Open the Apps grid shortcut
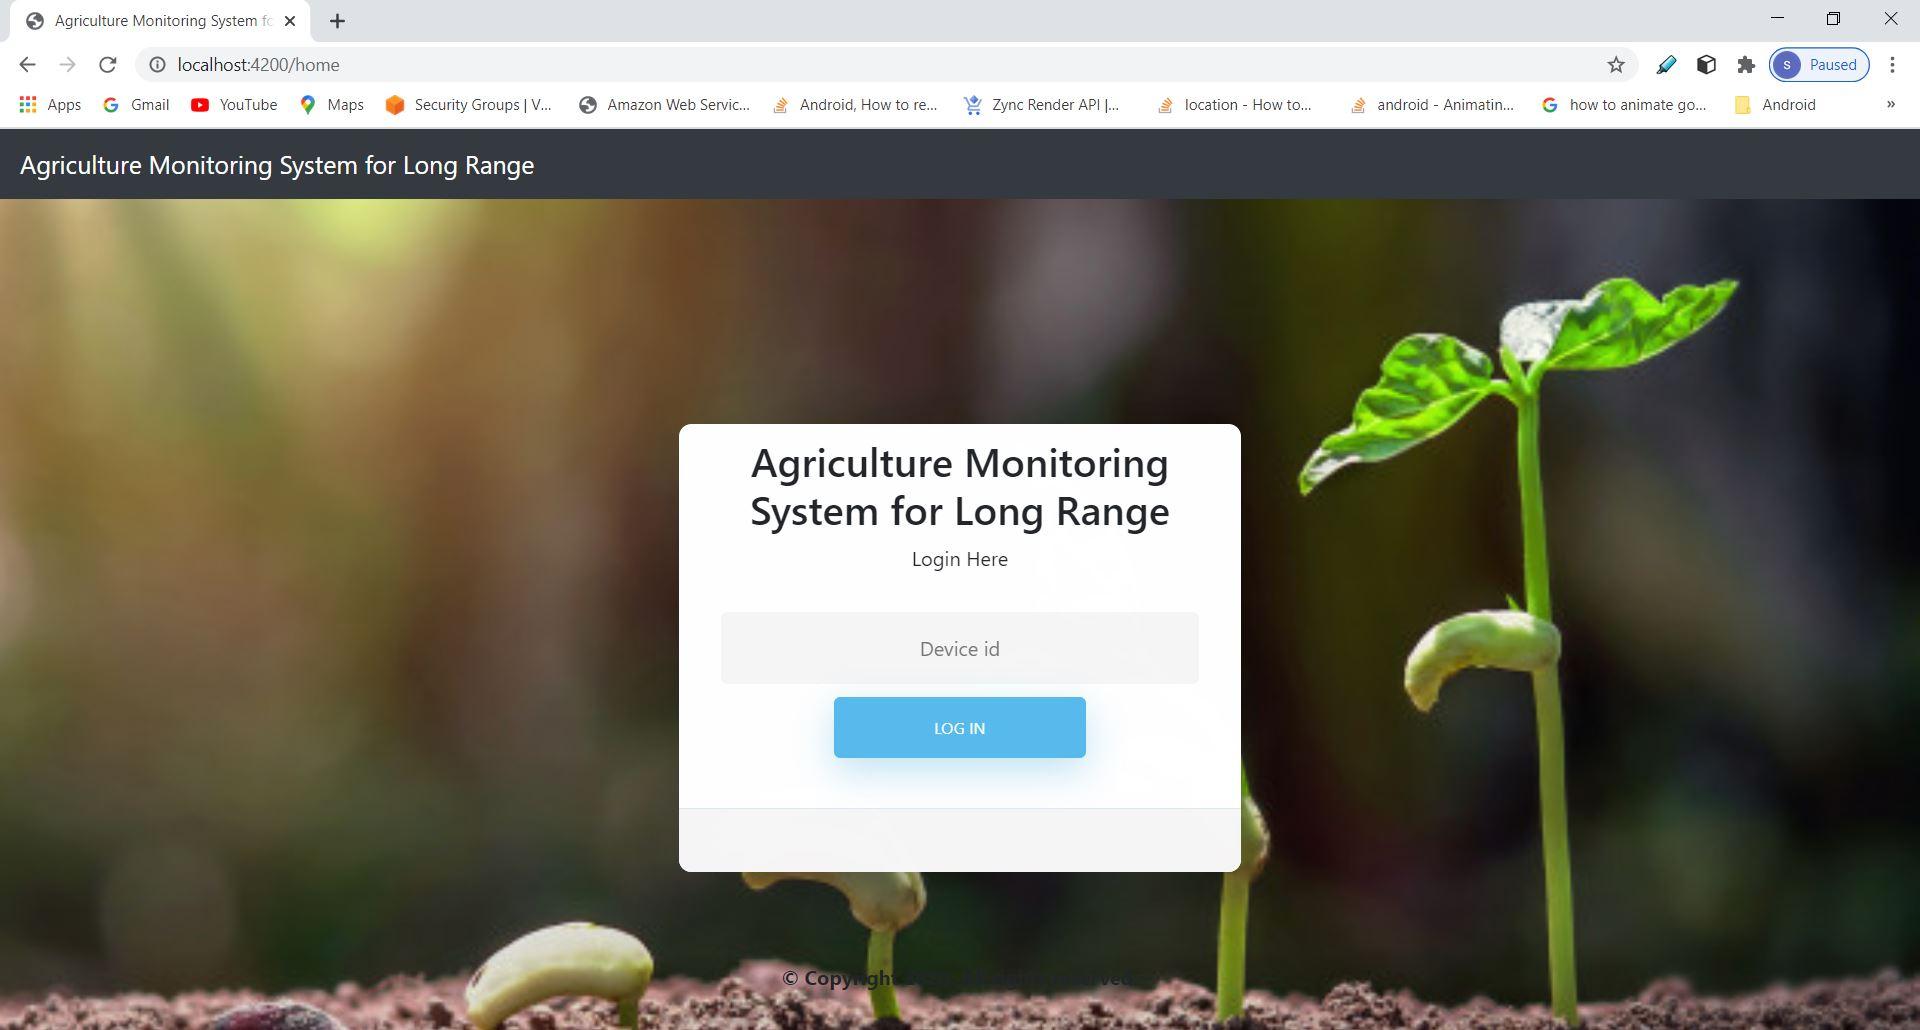Viewport: 1920px width, 1030px height. click(50, 104)
